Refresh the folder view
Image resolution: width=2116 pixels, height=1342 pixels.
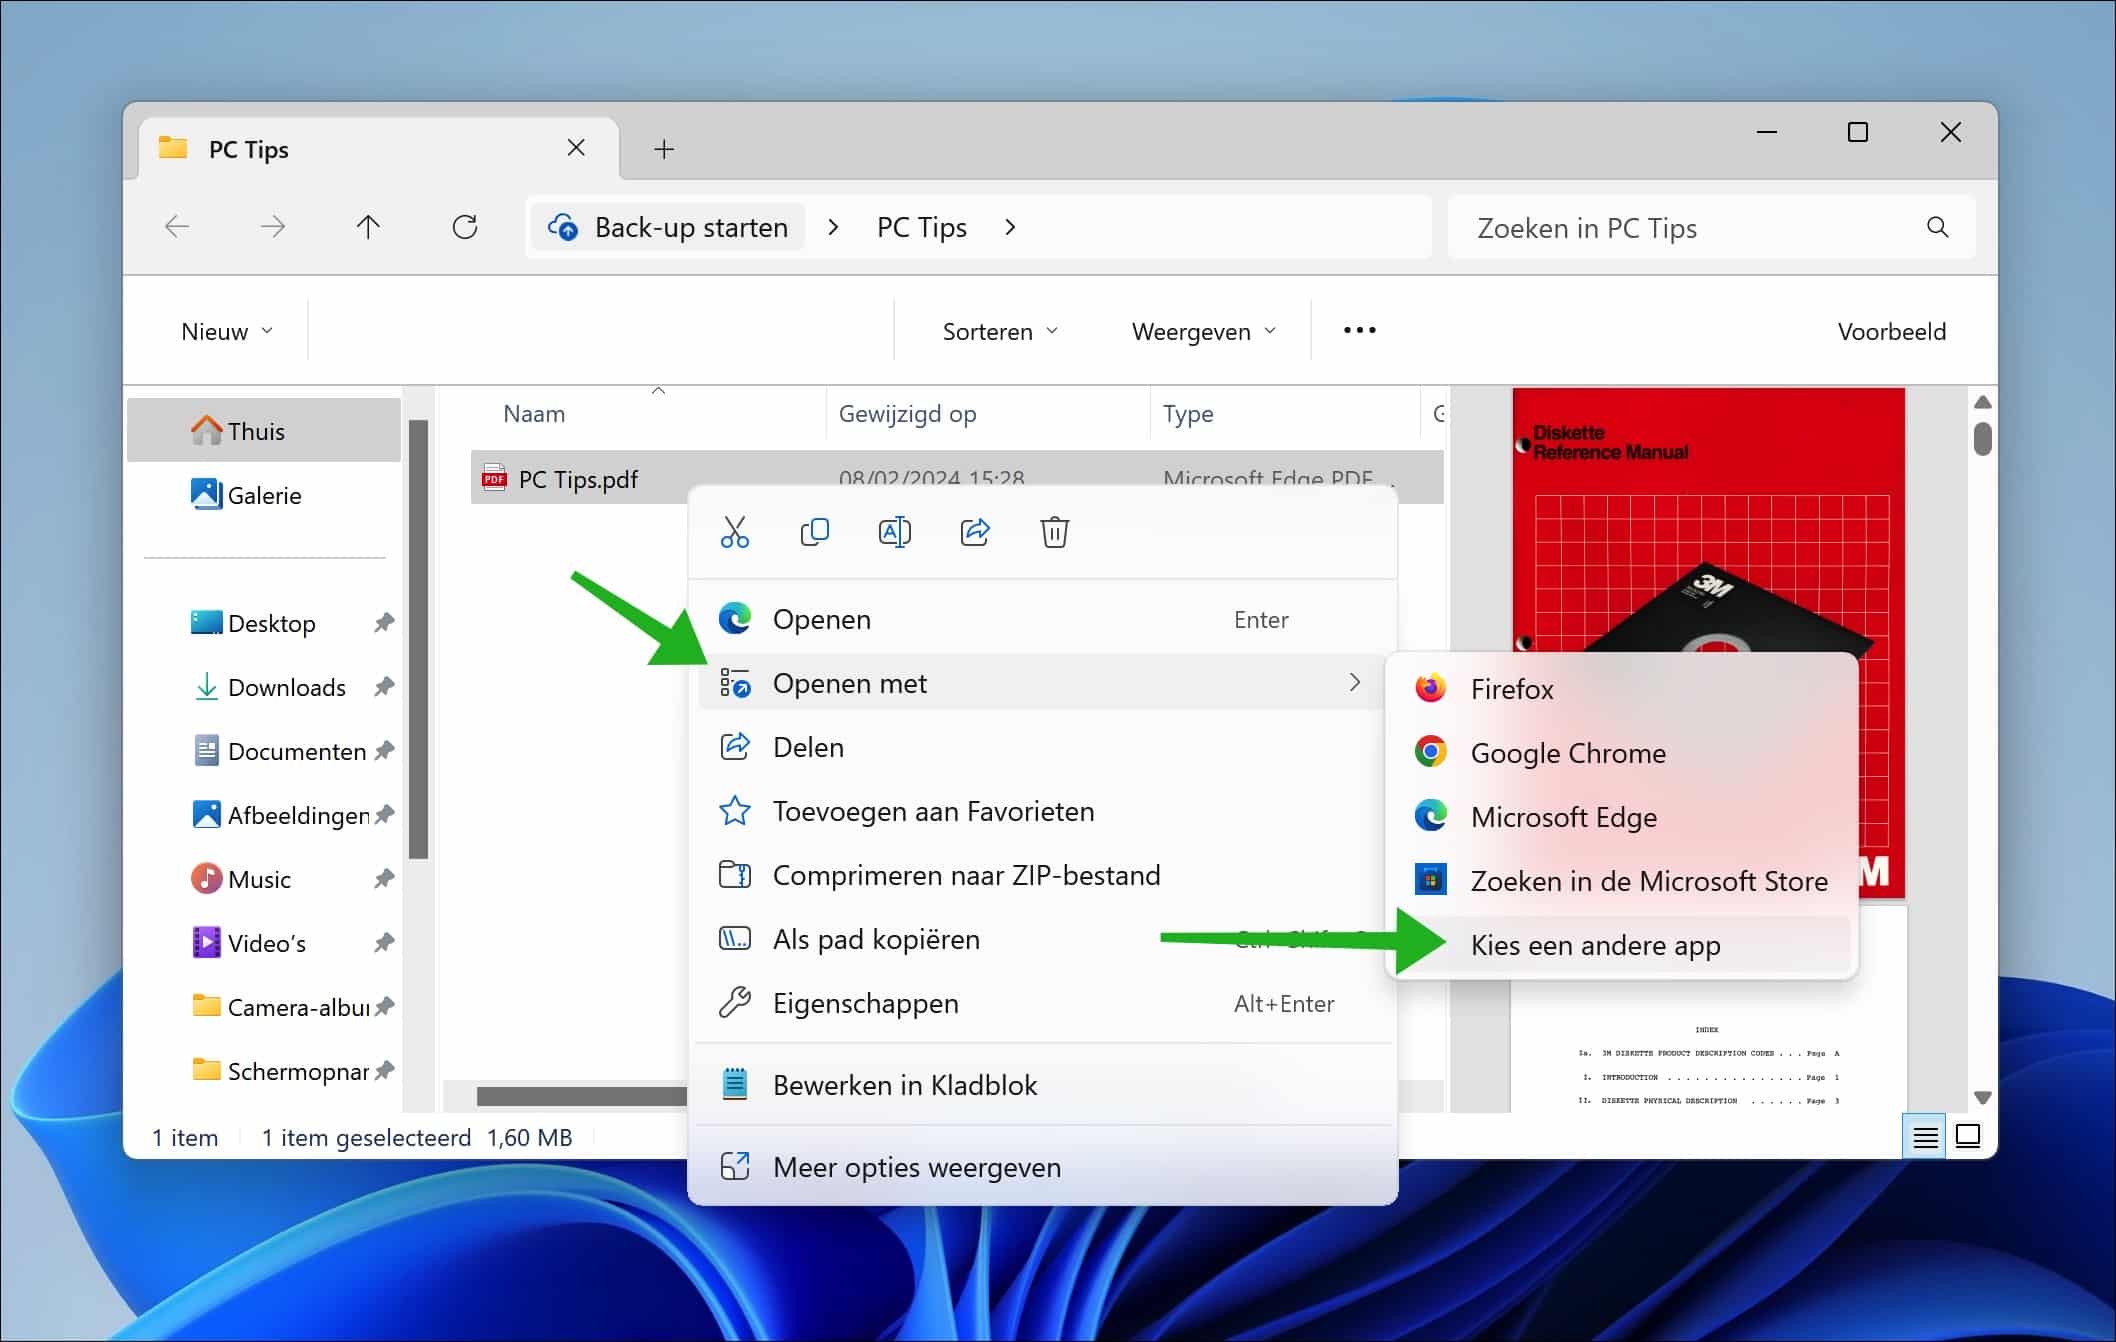tap(465, 227)
